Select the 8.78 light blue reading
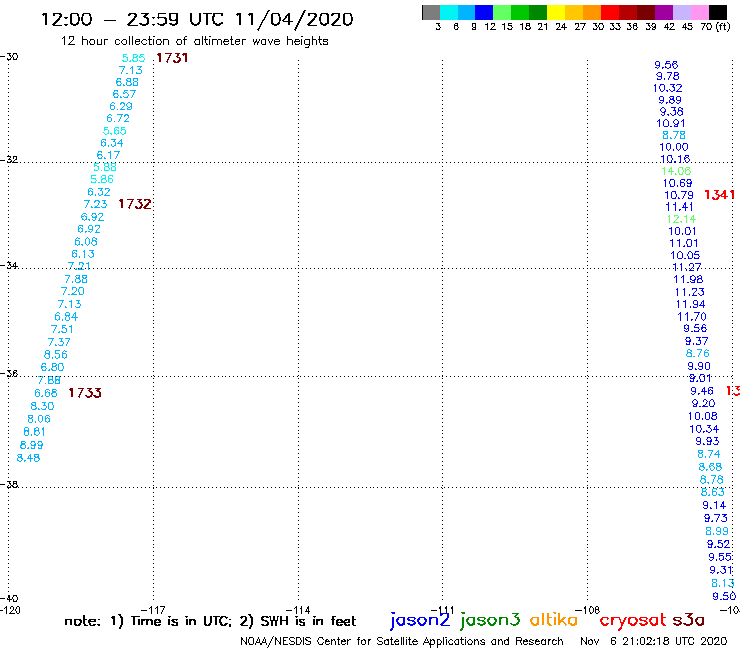 point(674,135)
